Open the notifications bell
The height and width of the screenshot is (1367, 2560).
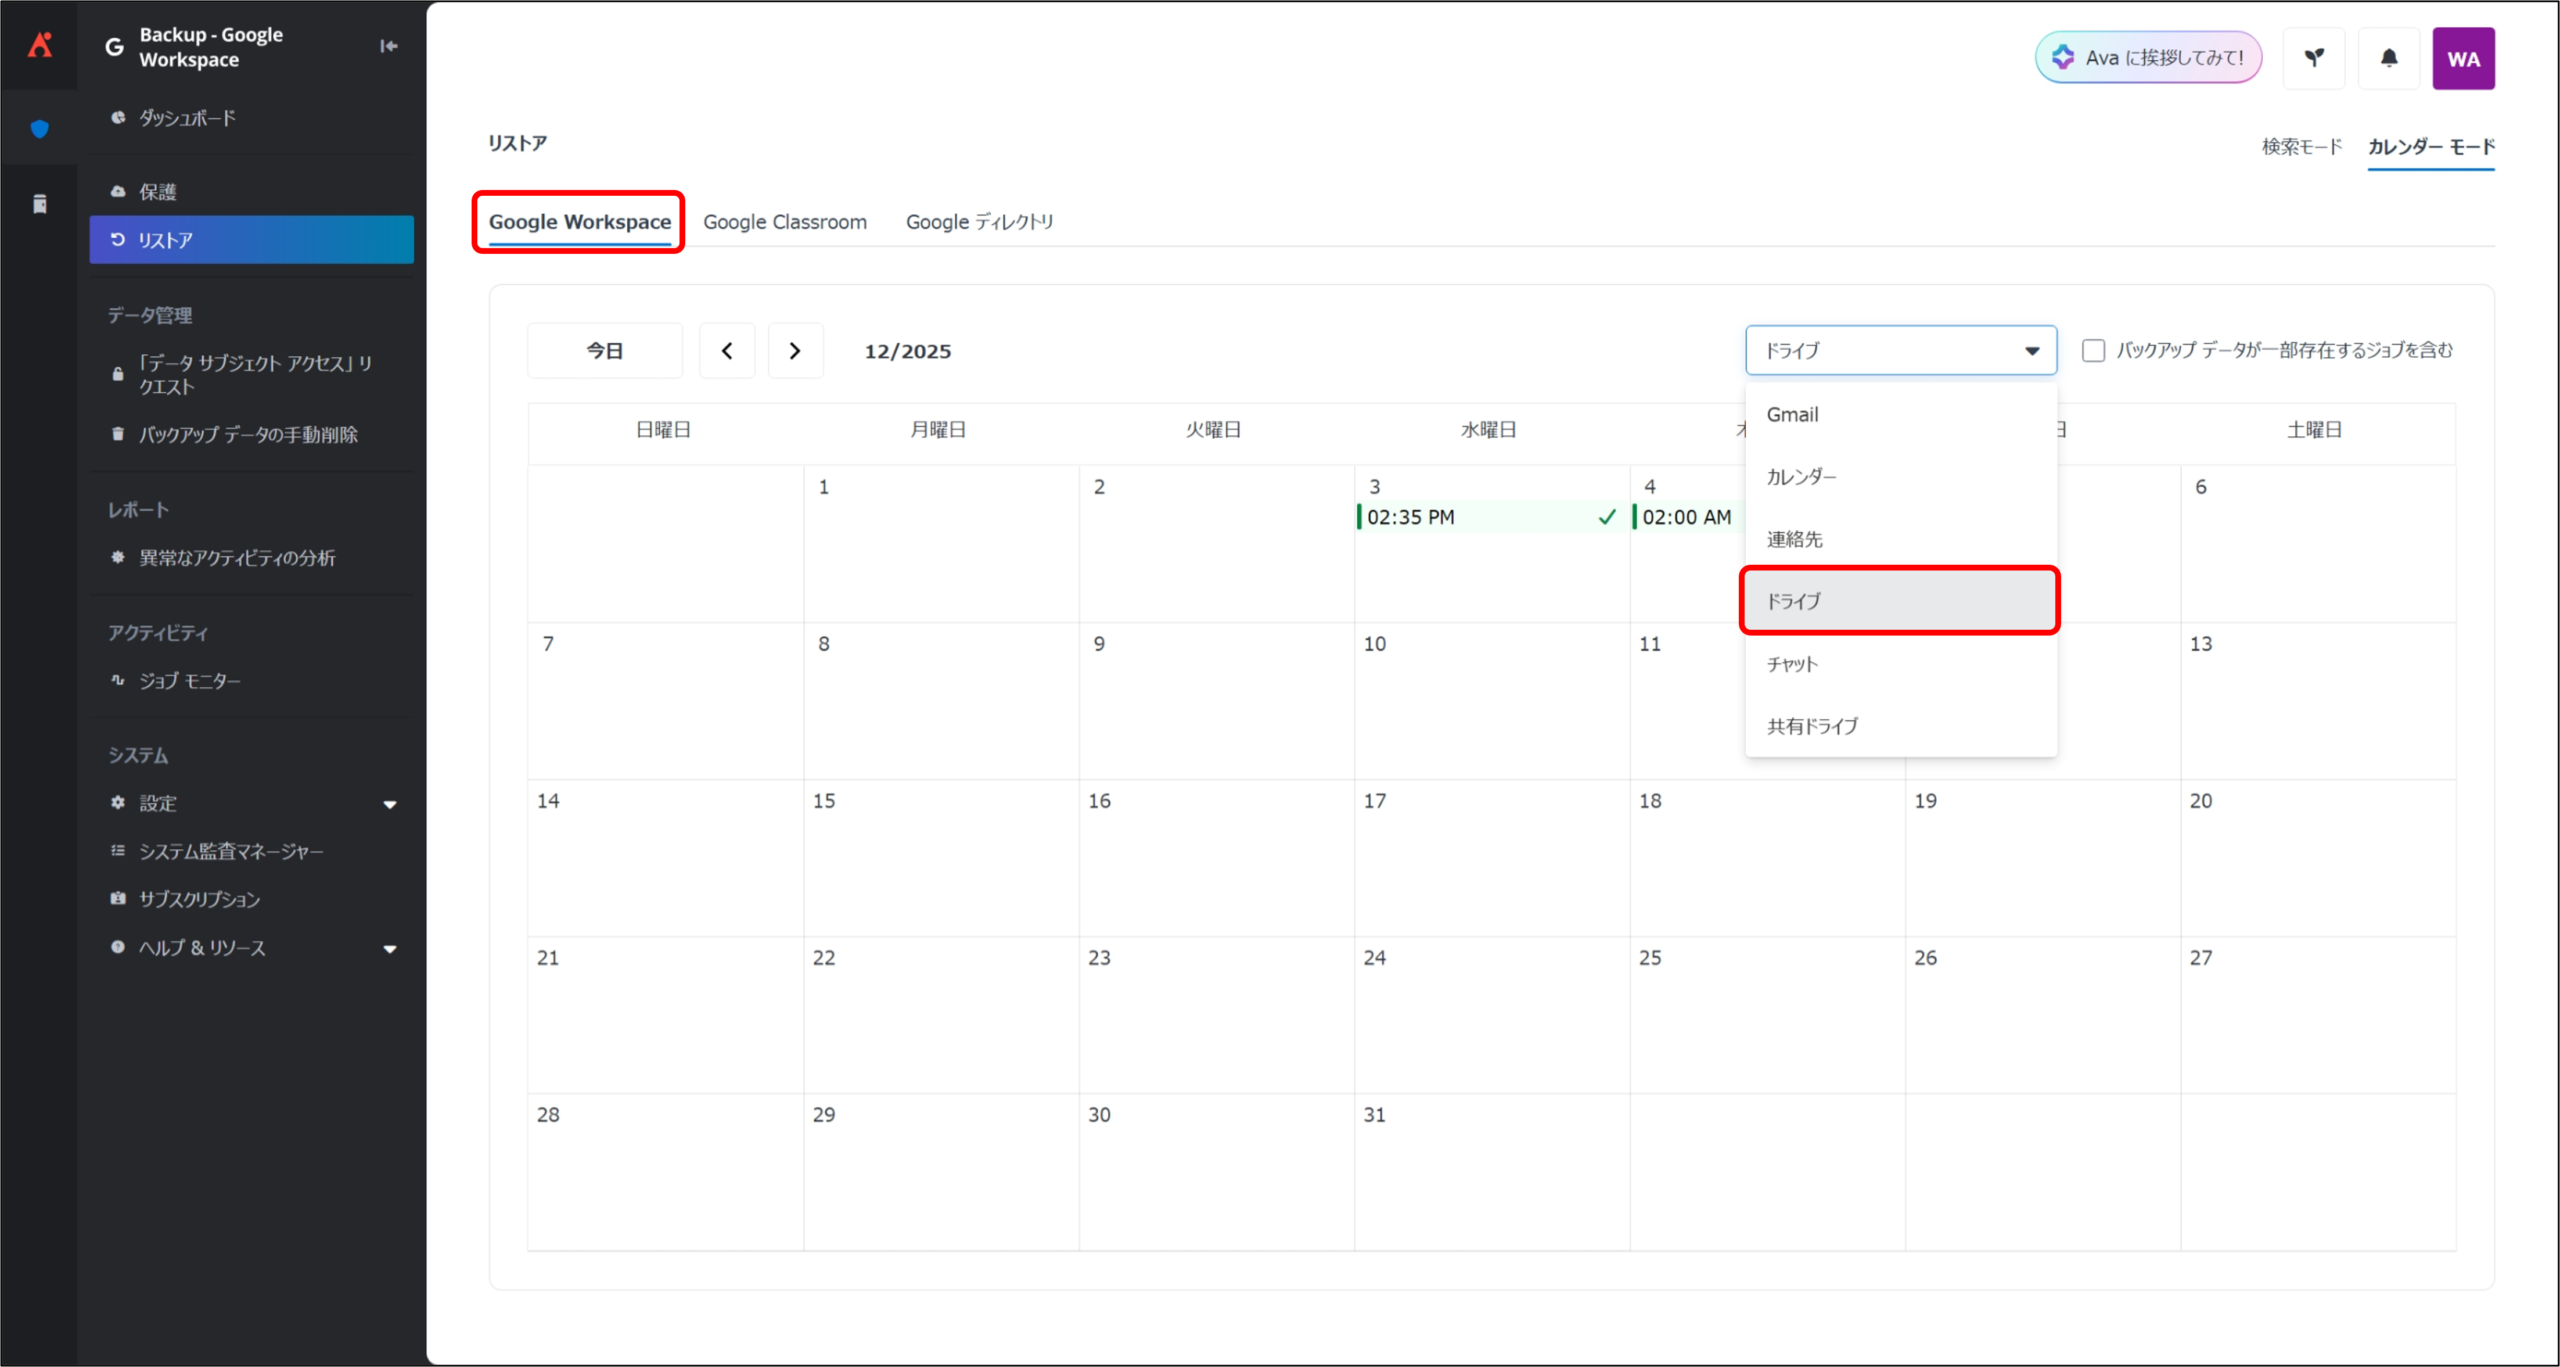point(2388,58)
